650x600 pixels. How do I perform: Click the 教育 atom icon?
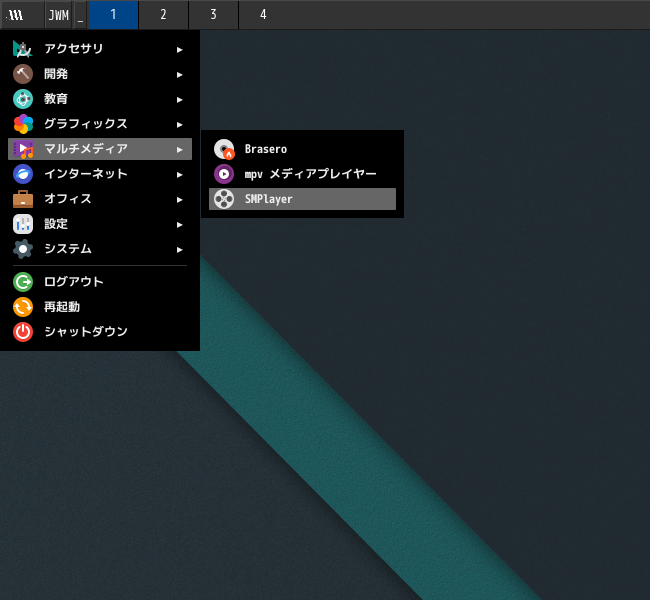tap(23, 99)
